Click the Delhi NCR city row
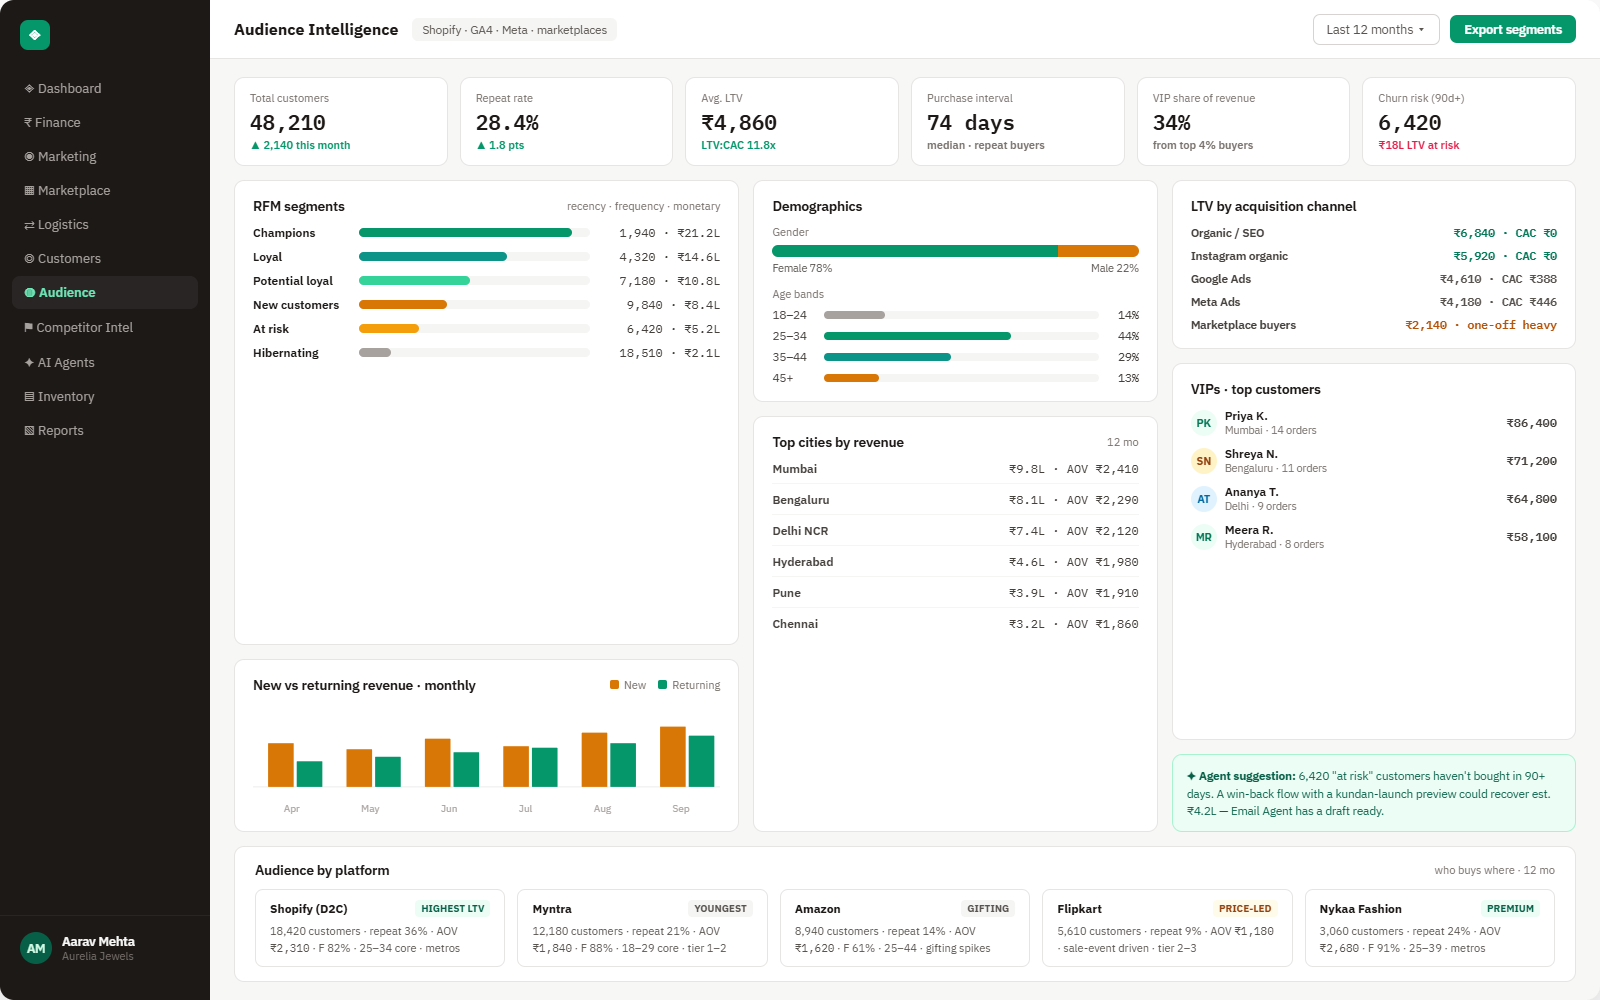This screenshot has height=1000, width=1600. click(955, 531)
